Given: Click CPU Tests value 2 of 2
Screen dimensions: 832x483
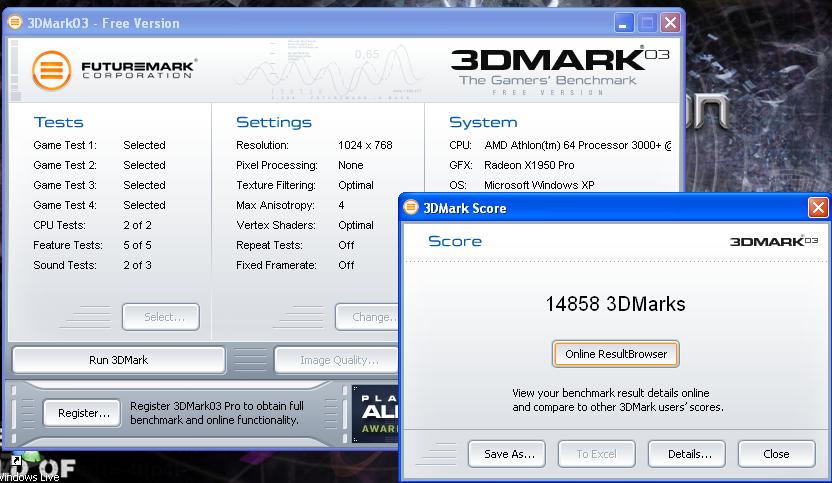Looking at the screenshot, I should (137, 225).
